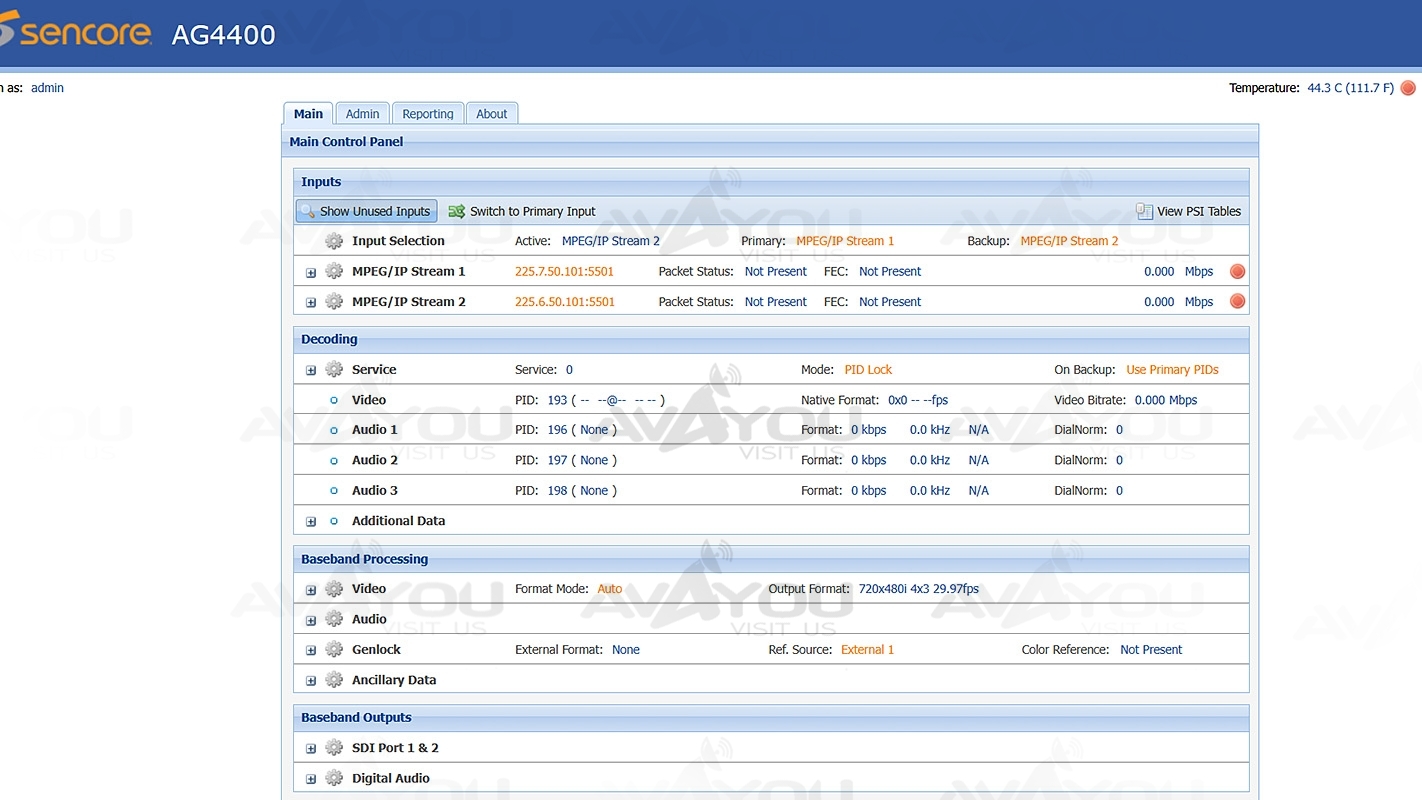Select the Audio 2 circle marker
The height and width of the screenshot is (800, 1422).
coord(334,461)
